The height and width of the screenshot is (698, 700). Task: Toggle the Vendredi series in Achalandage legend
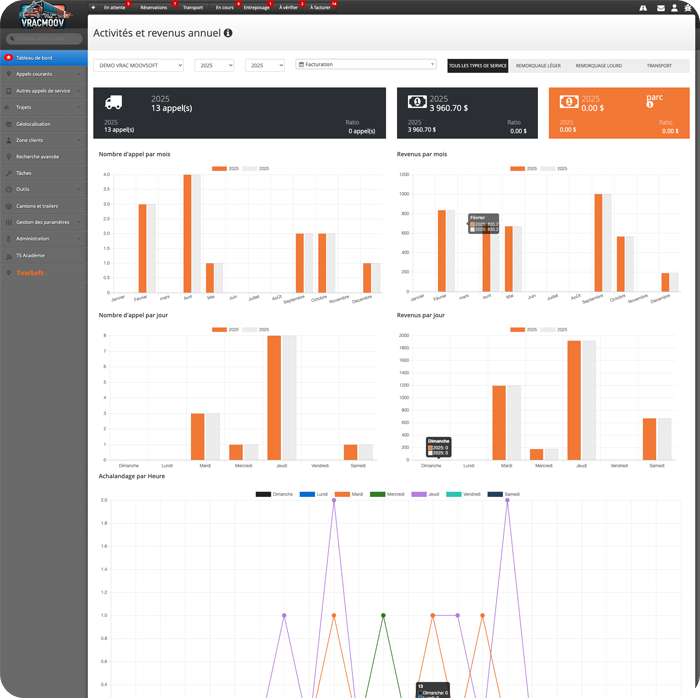463,494
